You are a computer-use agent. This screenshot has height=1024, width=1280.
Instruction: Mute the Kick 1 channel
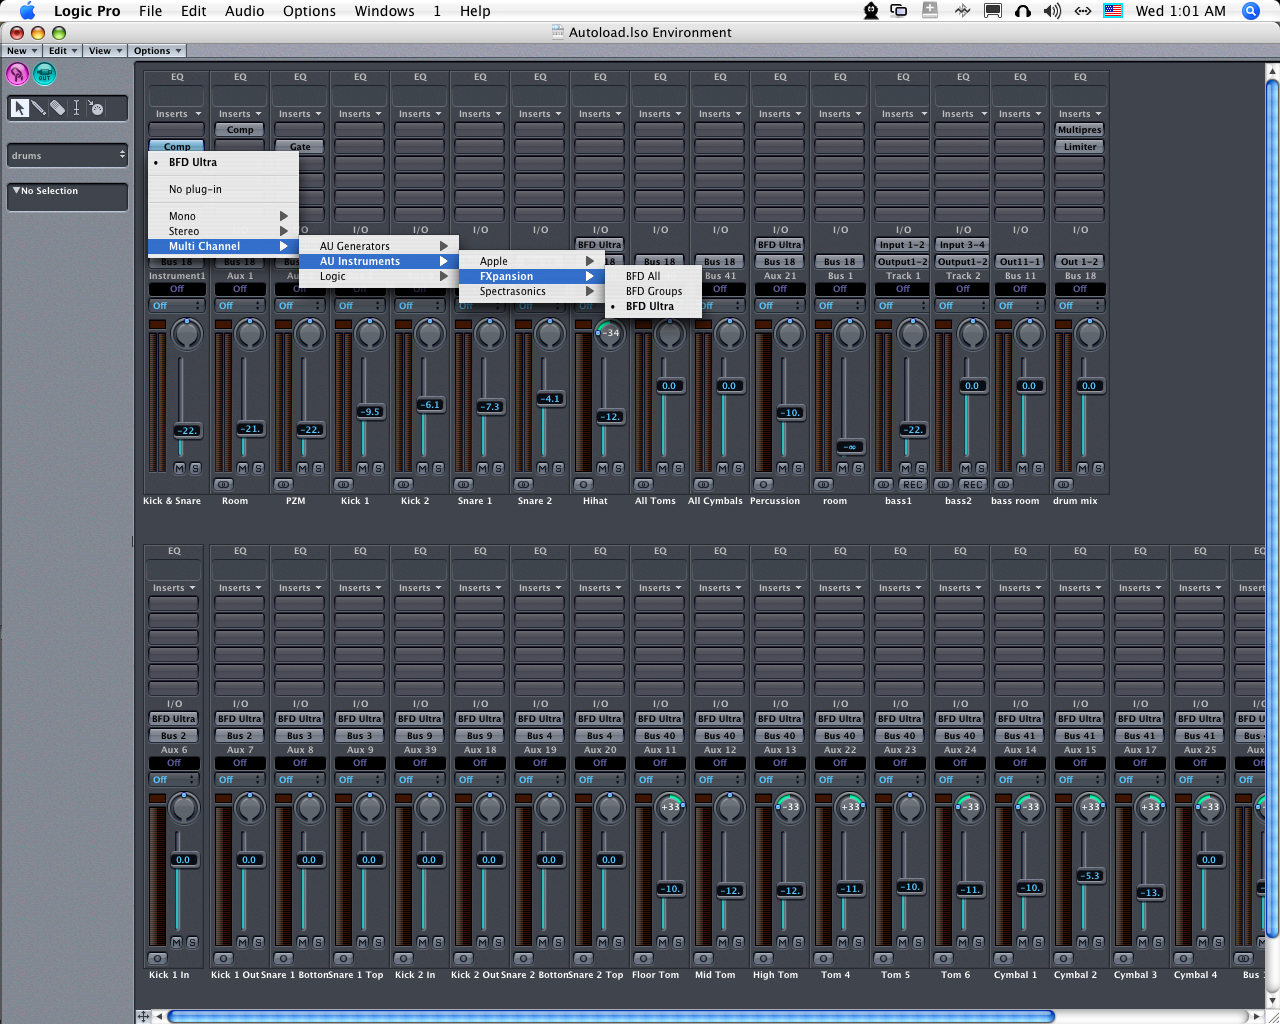click(x=363, y=468)
